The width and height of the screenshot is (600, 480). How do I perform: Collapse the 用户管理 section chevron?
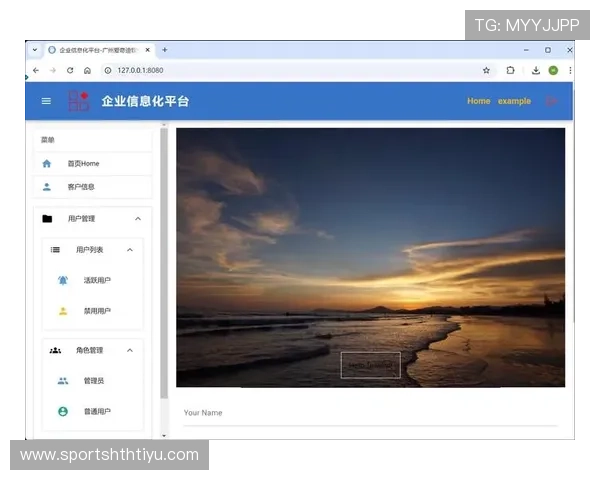click(x=138, y=219)
